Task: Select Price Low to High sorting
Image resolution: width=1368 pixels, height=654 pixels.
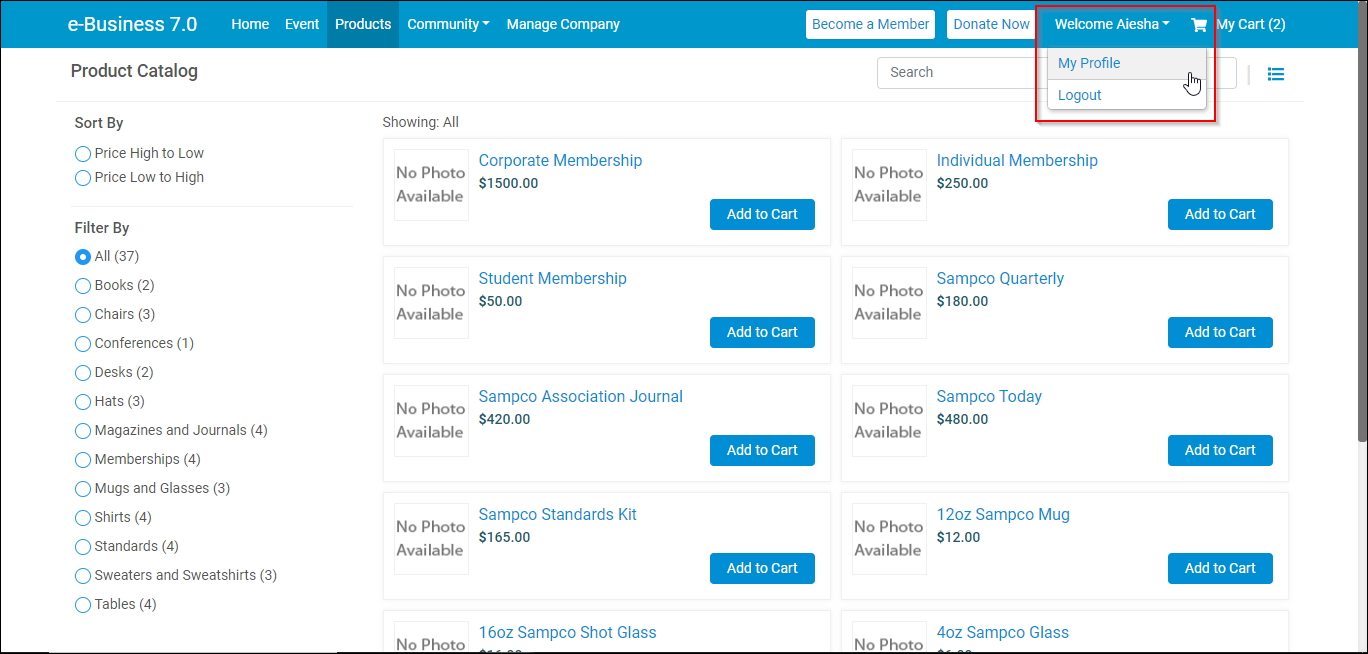Action: (x=82, y=177)
